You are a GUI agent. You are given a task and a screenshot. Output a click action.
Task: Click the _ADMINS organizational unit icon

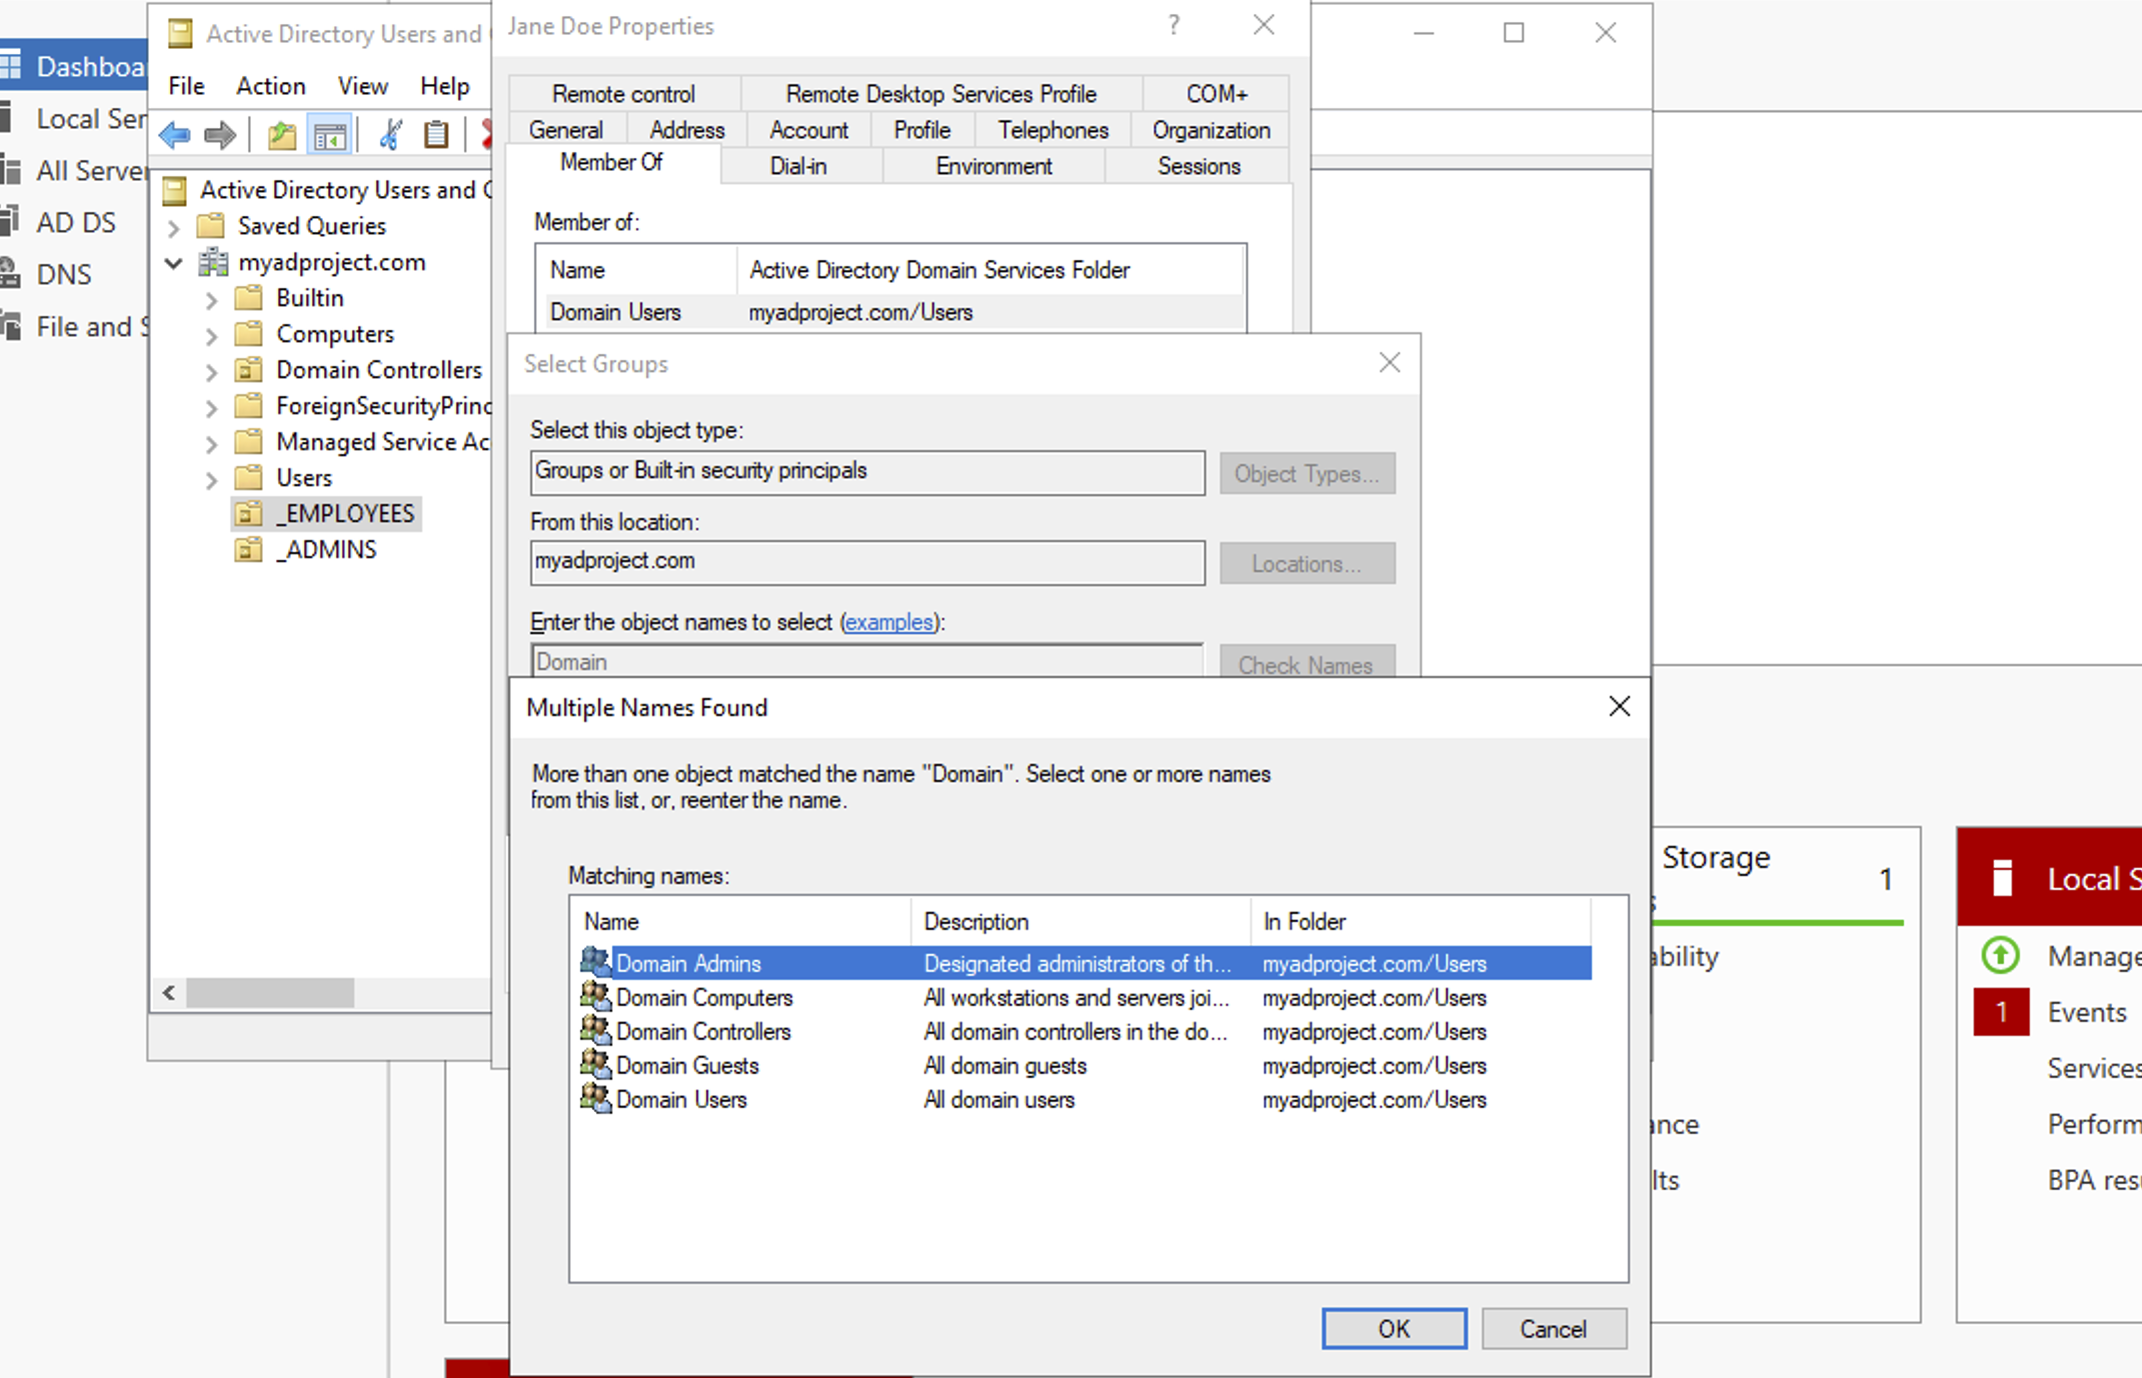[248, 549]
